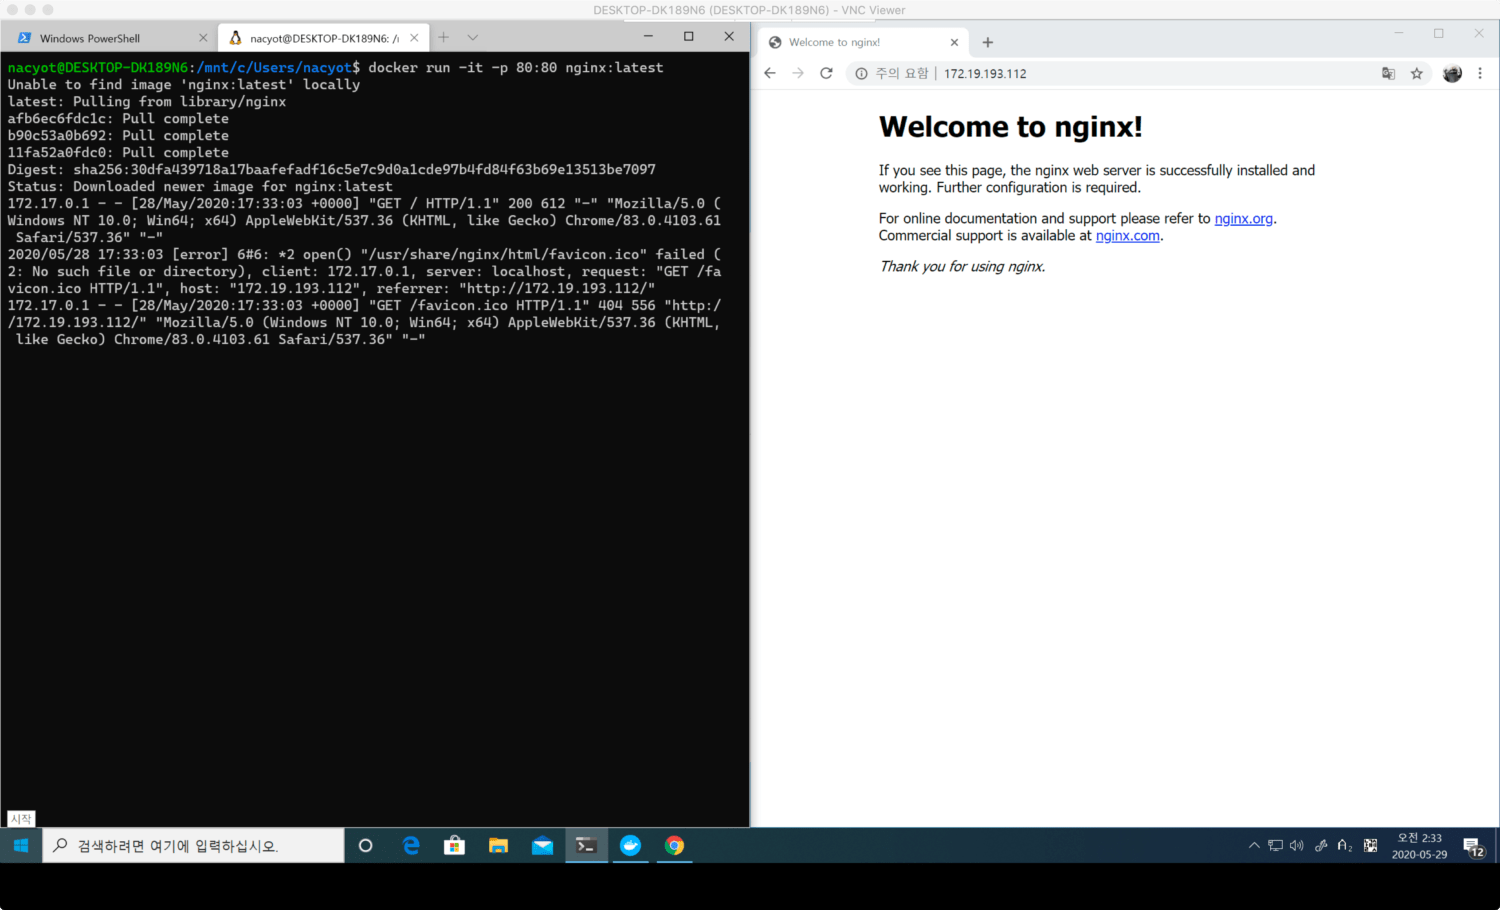Bookmark this page with the star

(1417, 73)
